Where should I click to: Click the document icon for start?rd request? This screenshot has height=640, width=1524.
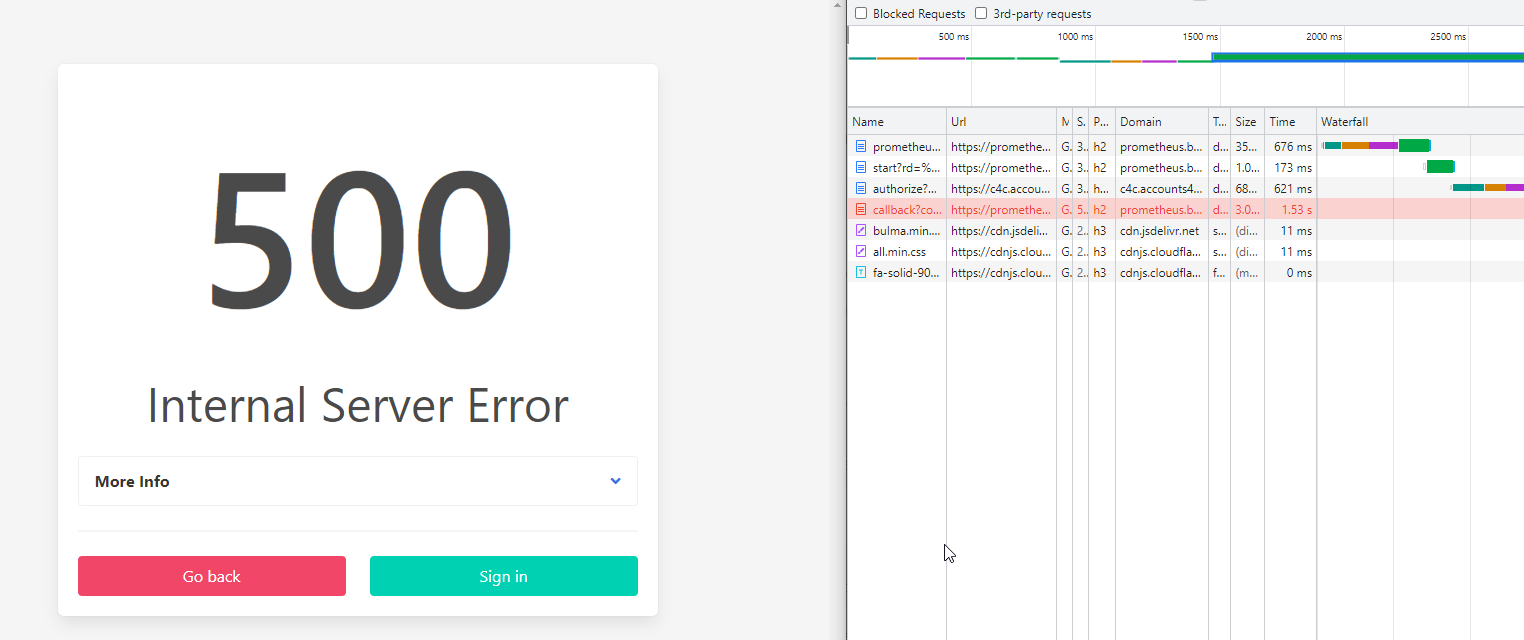click(x=860, y=167)
